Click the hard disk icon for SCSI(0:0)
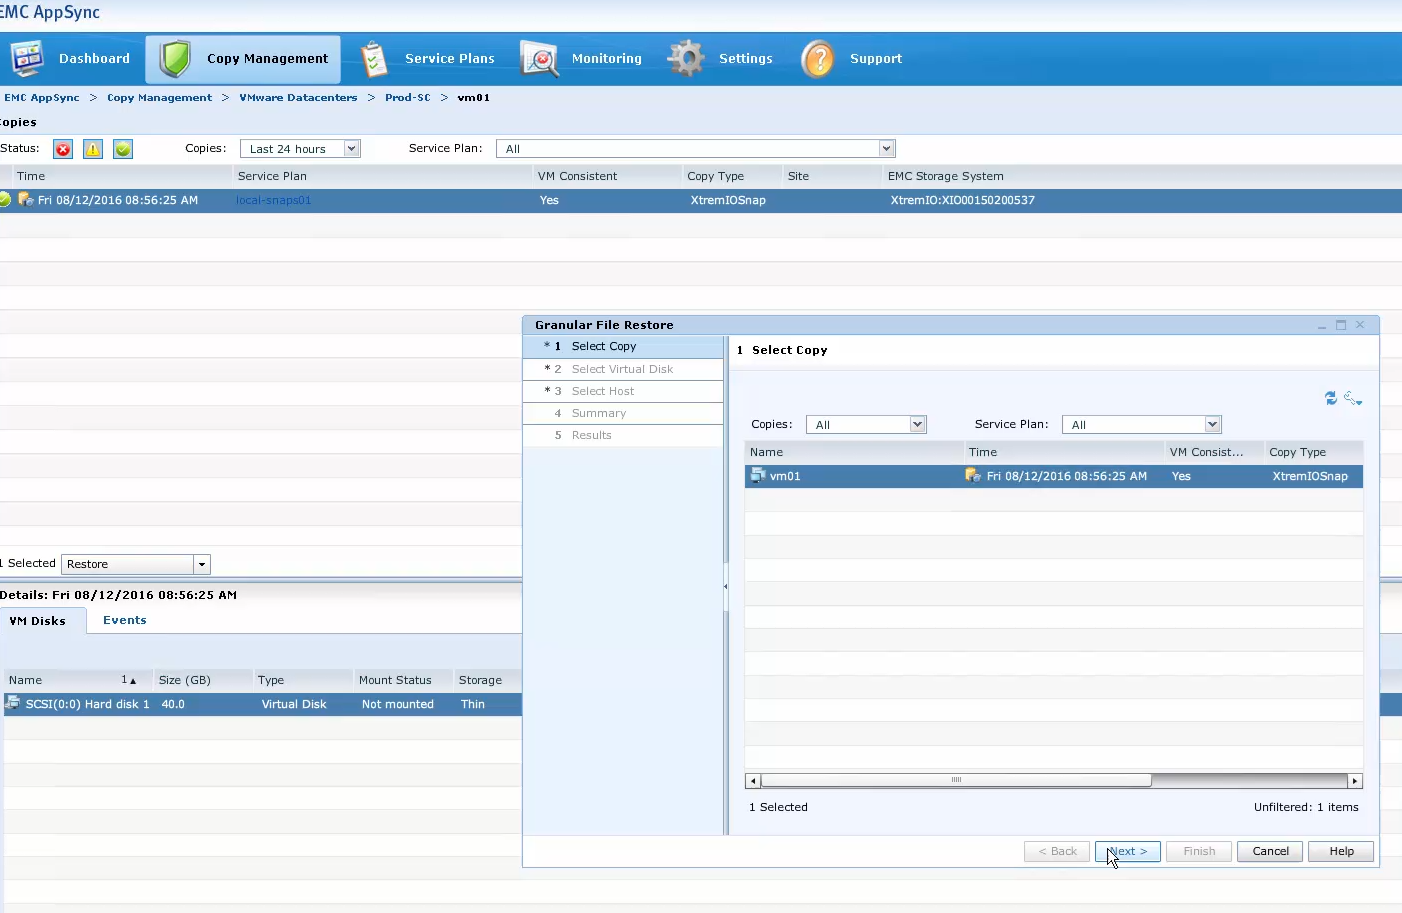The width and height of the screenshot is (1402, 913). tap(13, 704)
